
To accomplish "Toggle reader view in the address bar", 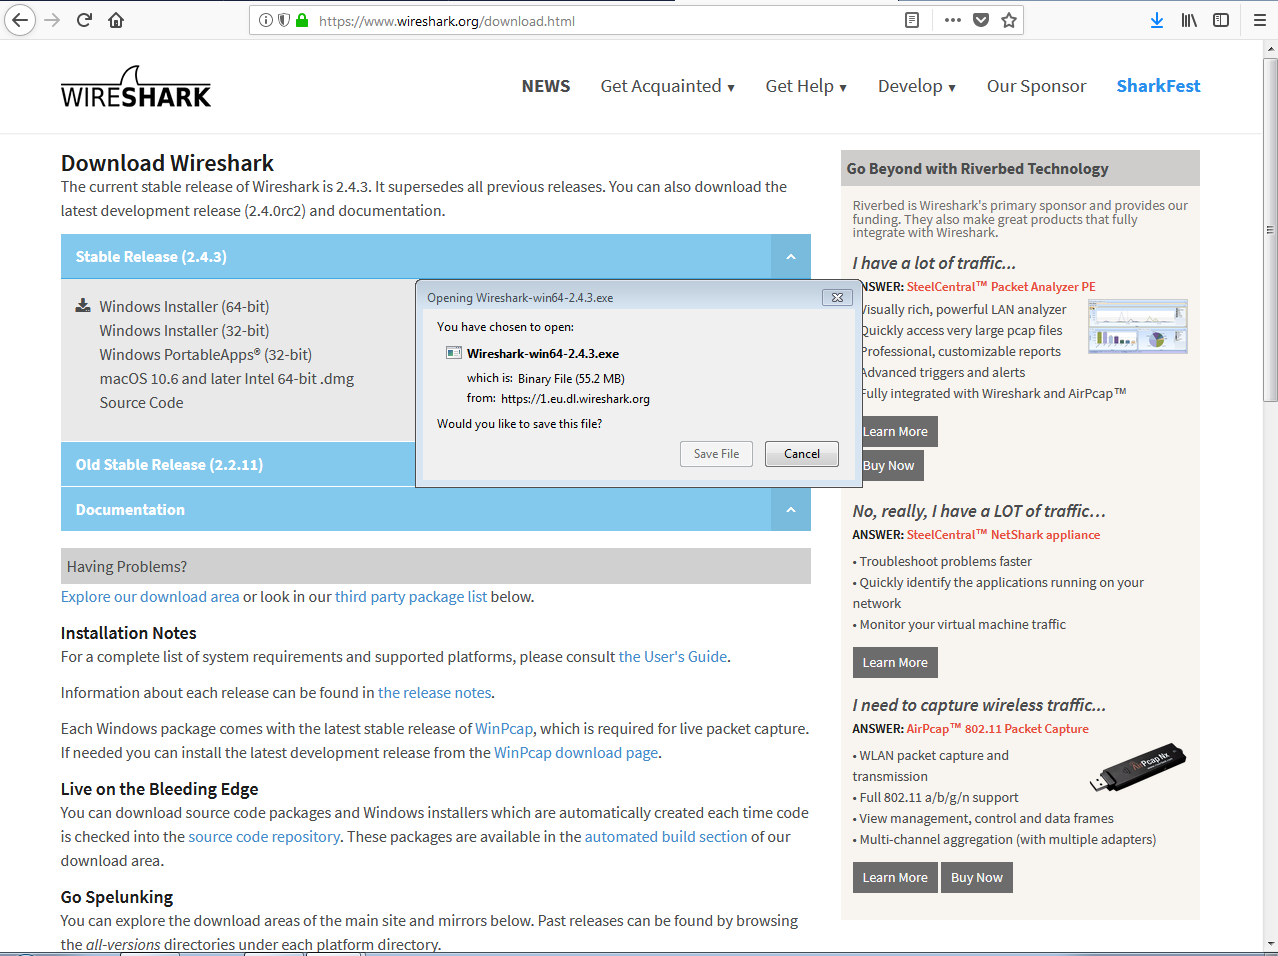I will point(912,20).
